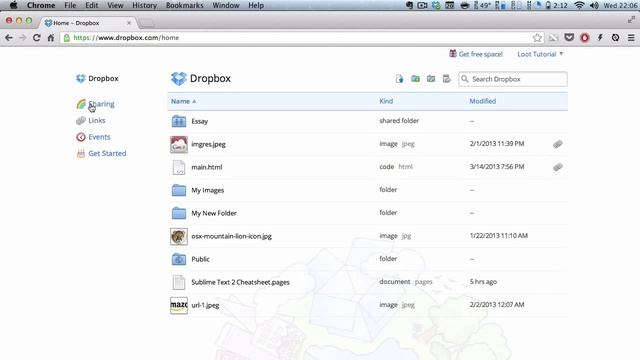Open the View menu
Image resolution: width=640 pixels, height=360 pixels.
tap(115, 5)
